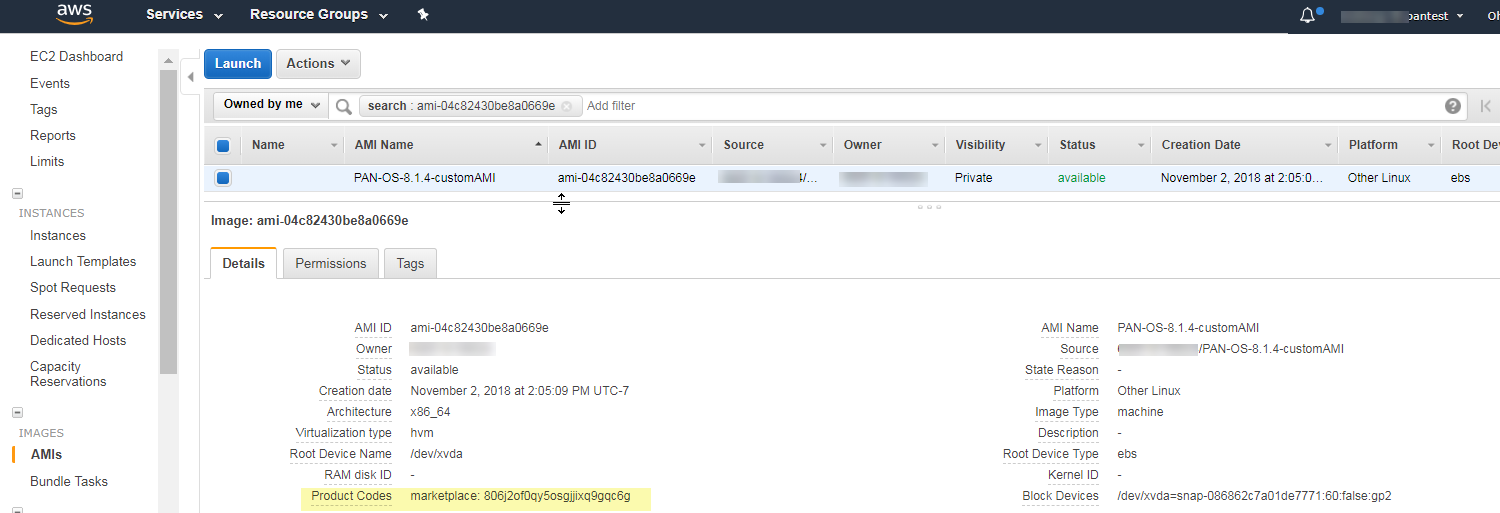
Task: Open Dedicated Hosts in the sidebar
Action: click(x=78, y=340)
